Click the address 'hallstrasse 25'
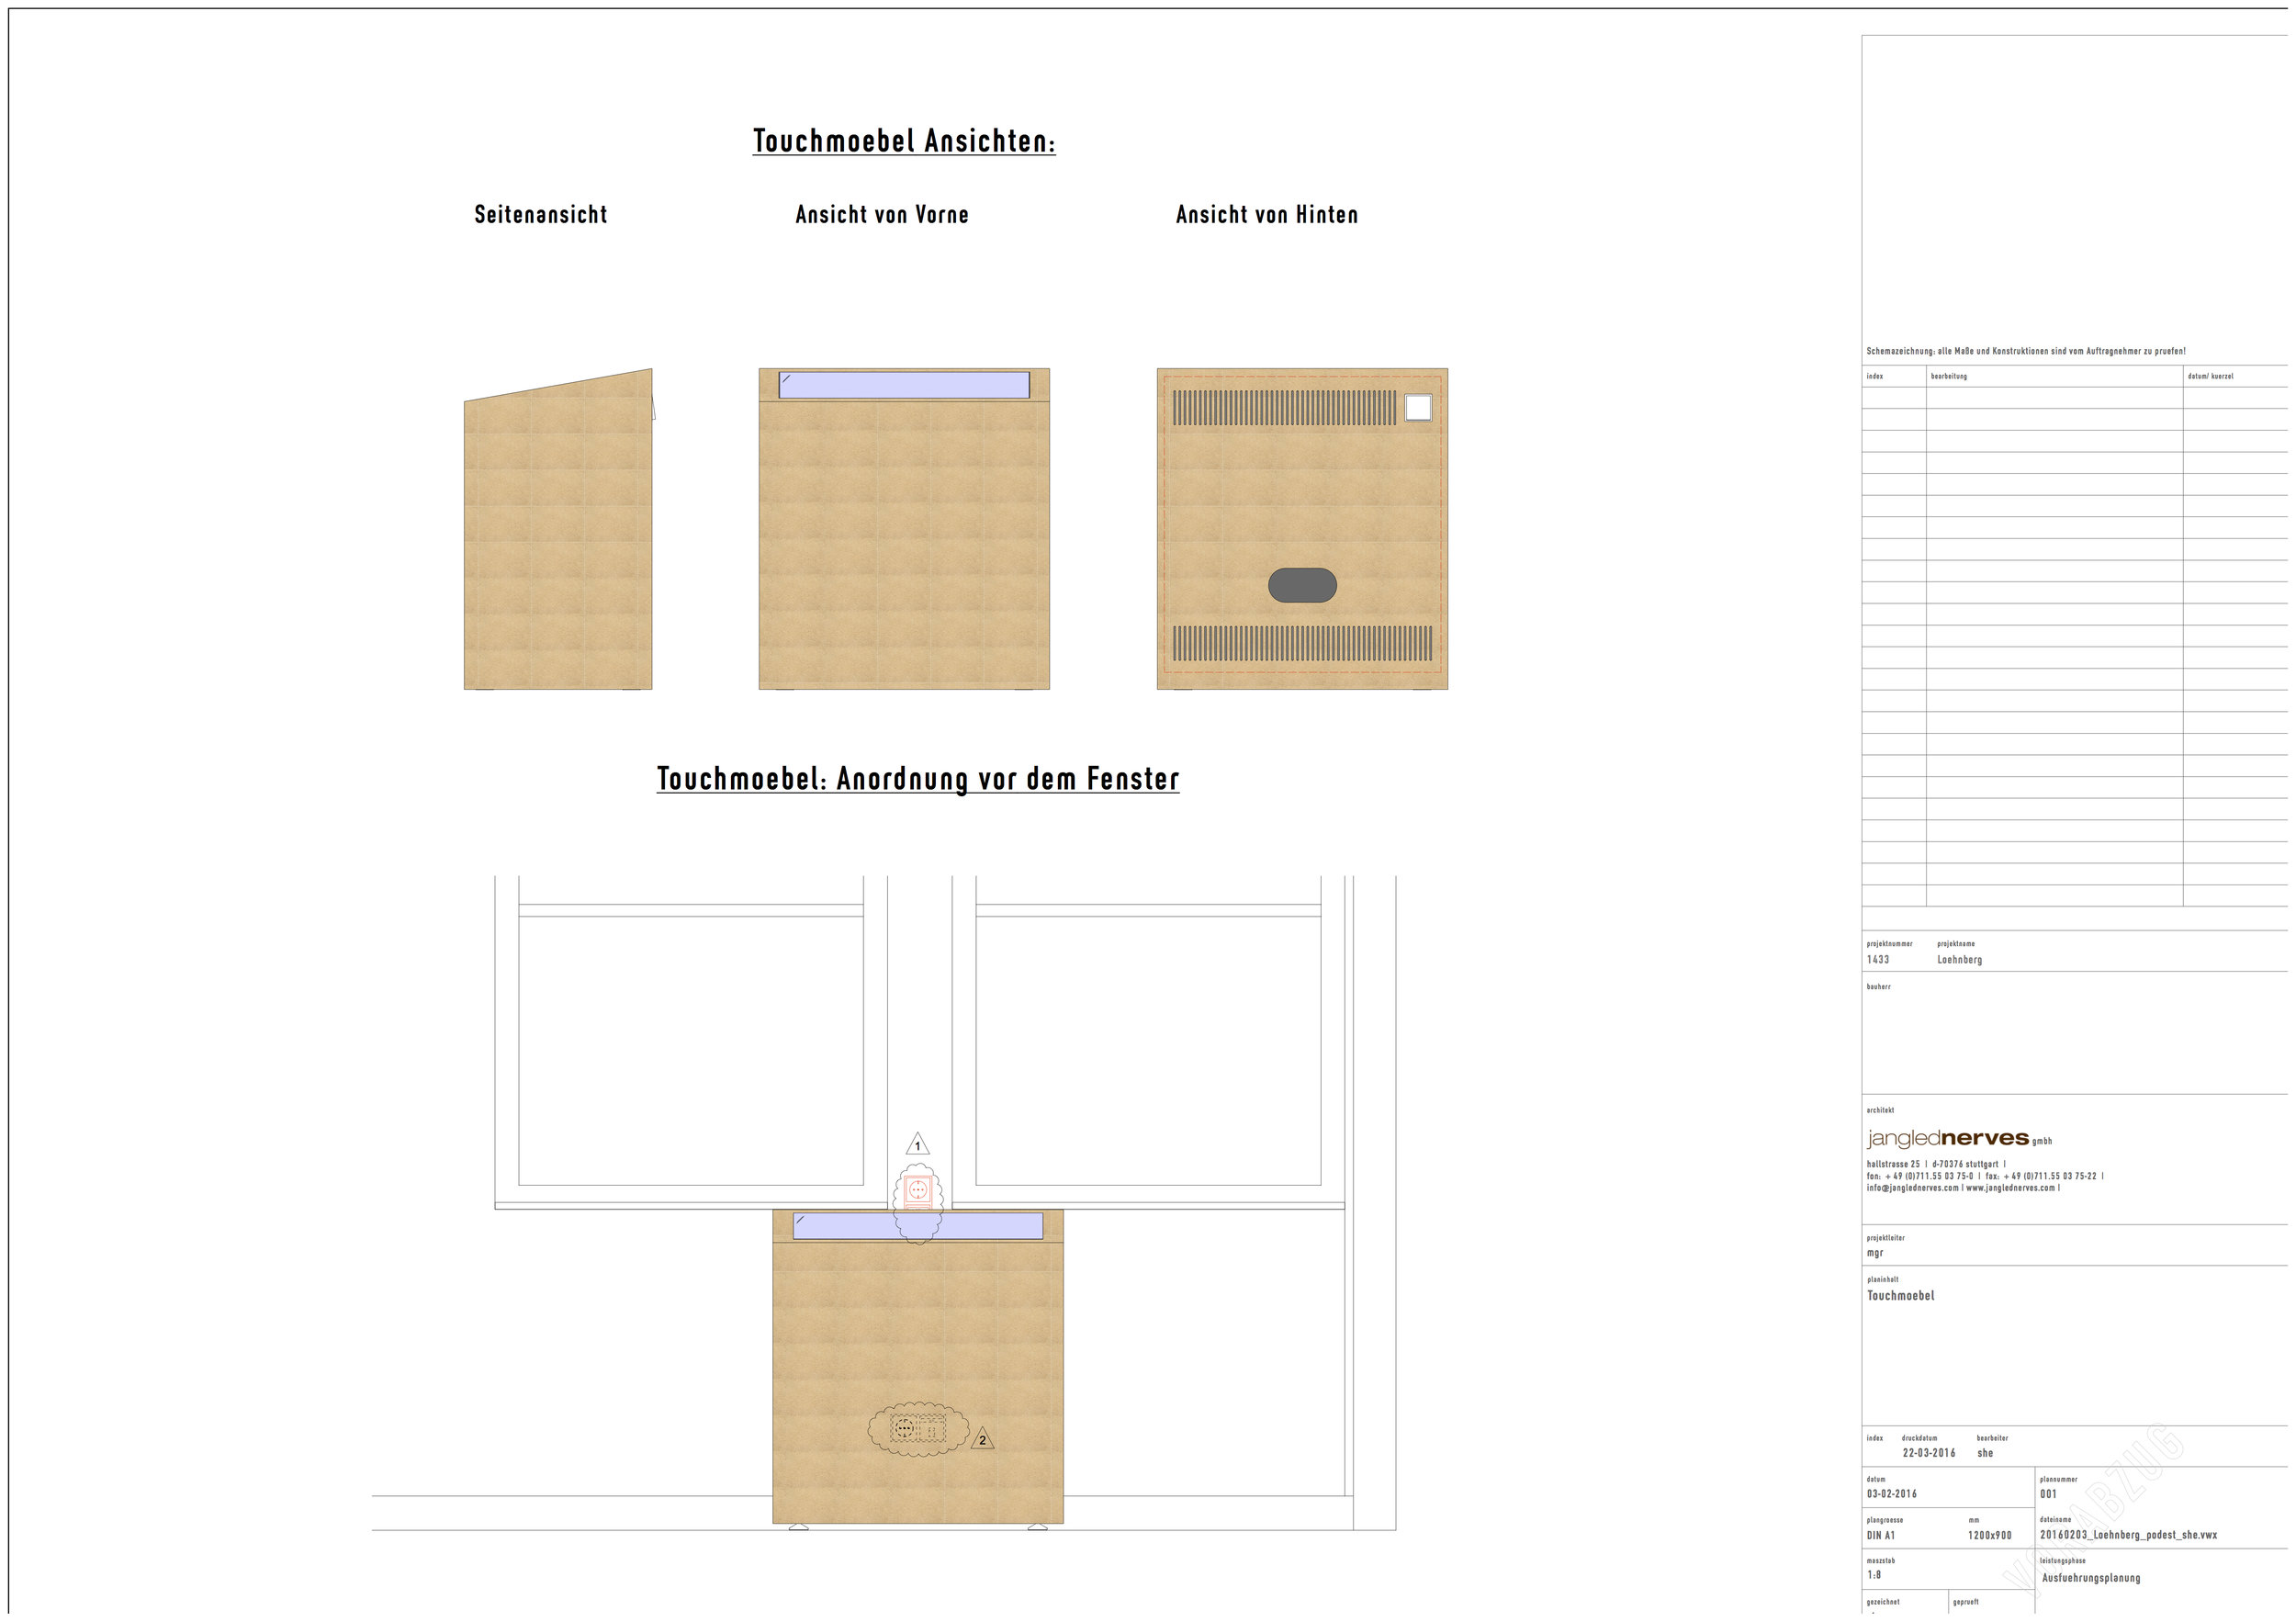2296x1622 pixels. tap(1893, 1164)
